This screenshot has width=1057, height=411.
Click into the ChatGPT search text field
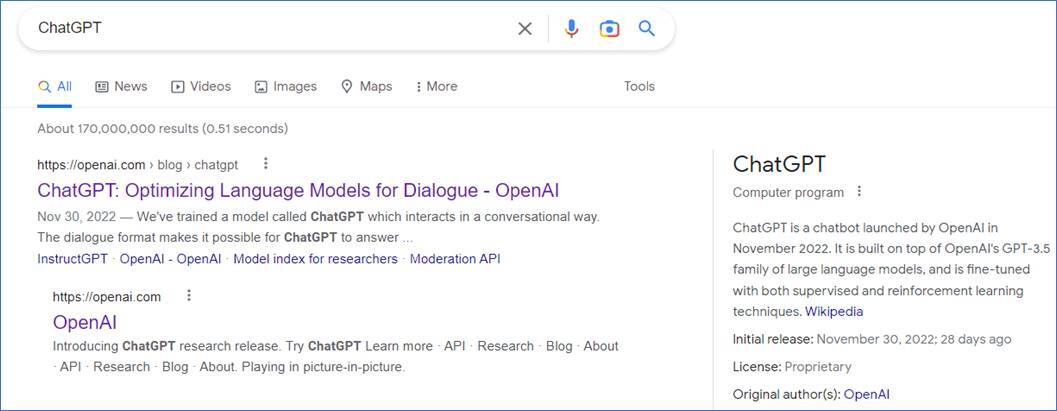point(270,29)
